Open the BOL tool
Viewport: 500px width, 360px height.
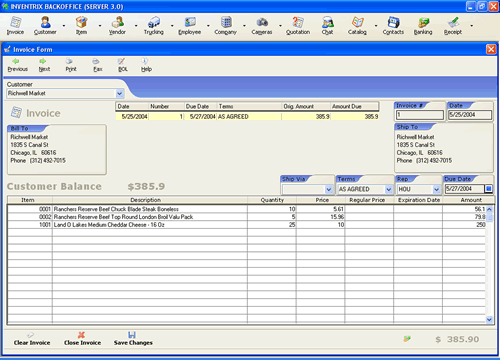123,65
